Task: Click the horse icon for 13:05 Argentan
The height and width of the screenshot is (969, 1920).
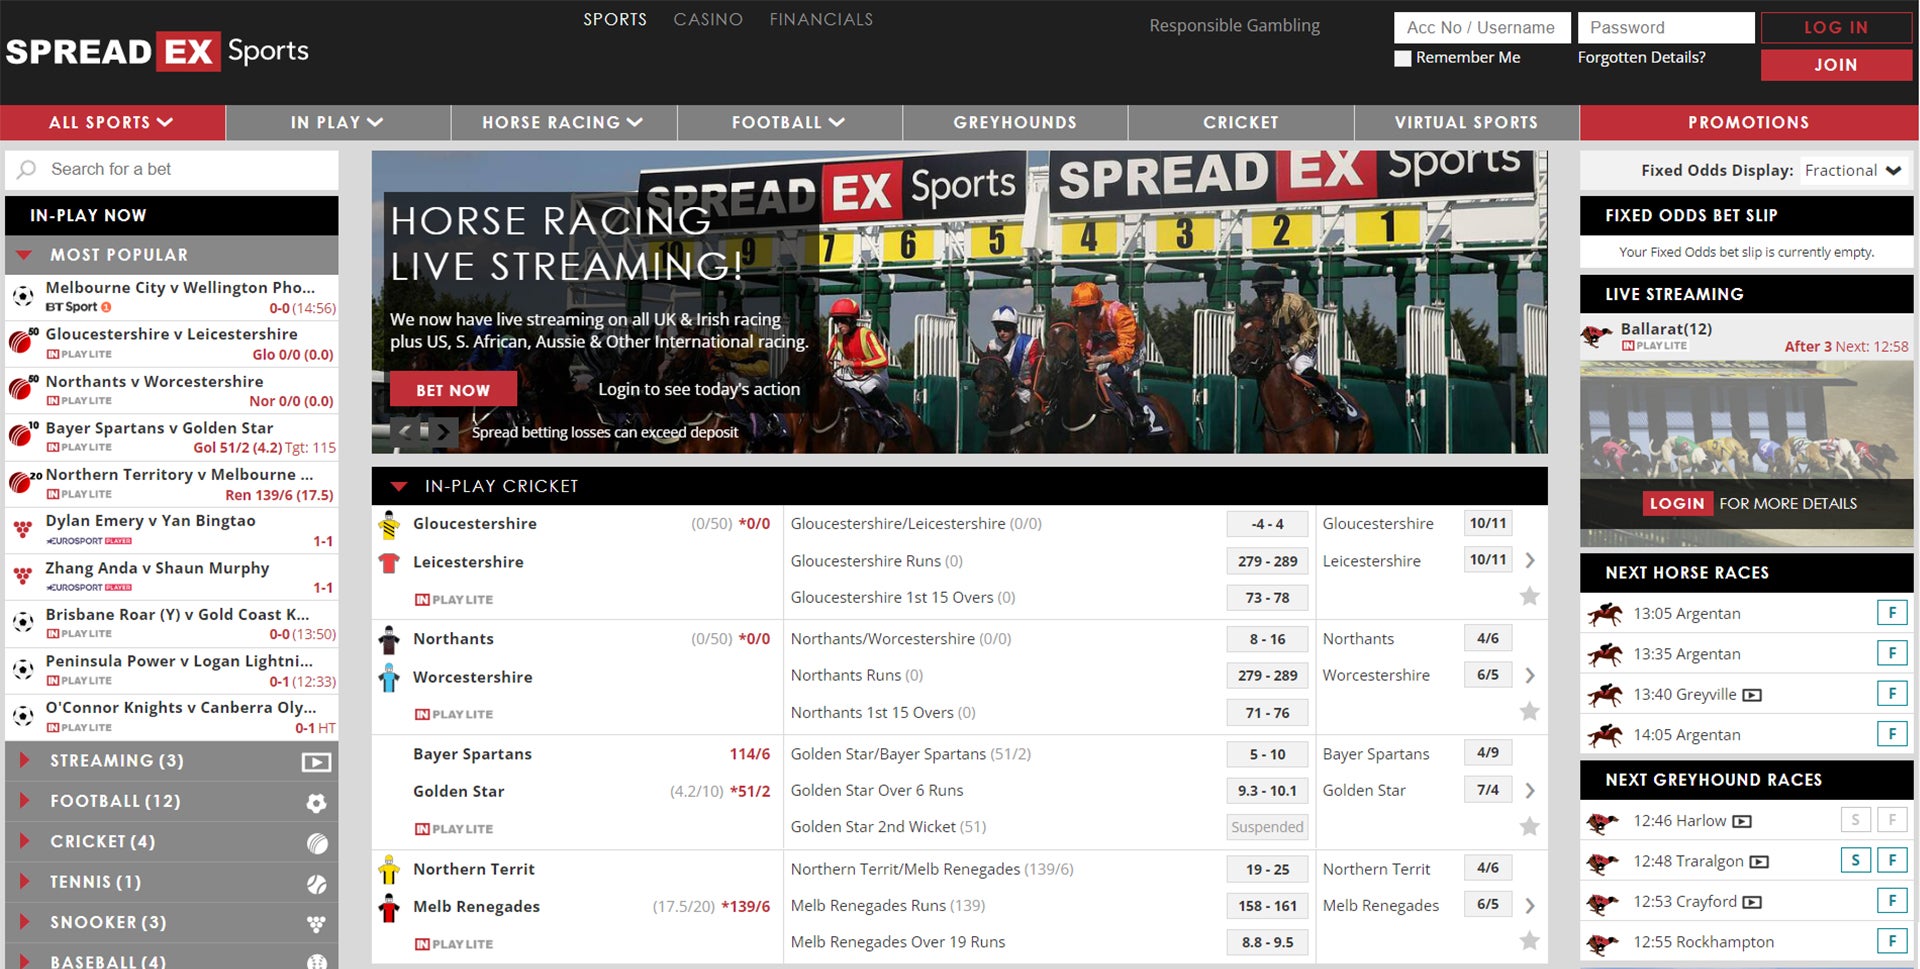Action: (1604, 614)
